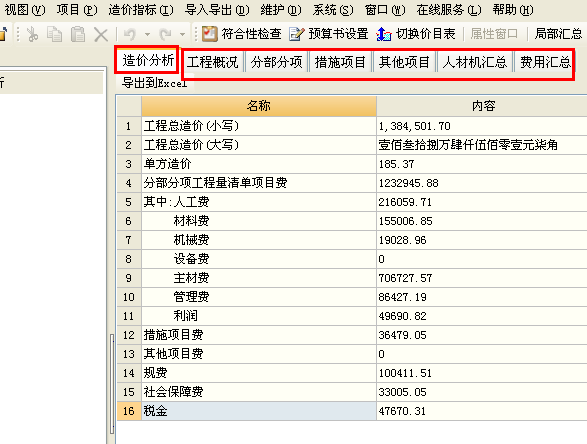Viewport: 587px width, 444px height.
Task: Open 预算书设置 settings
Action: point(329,34)
